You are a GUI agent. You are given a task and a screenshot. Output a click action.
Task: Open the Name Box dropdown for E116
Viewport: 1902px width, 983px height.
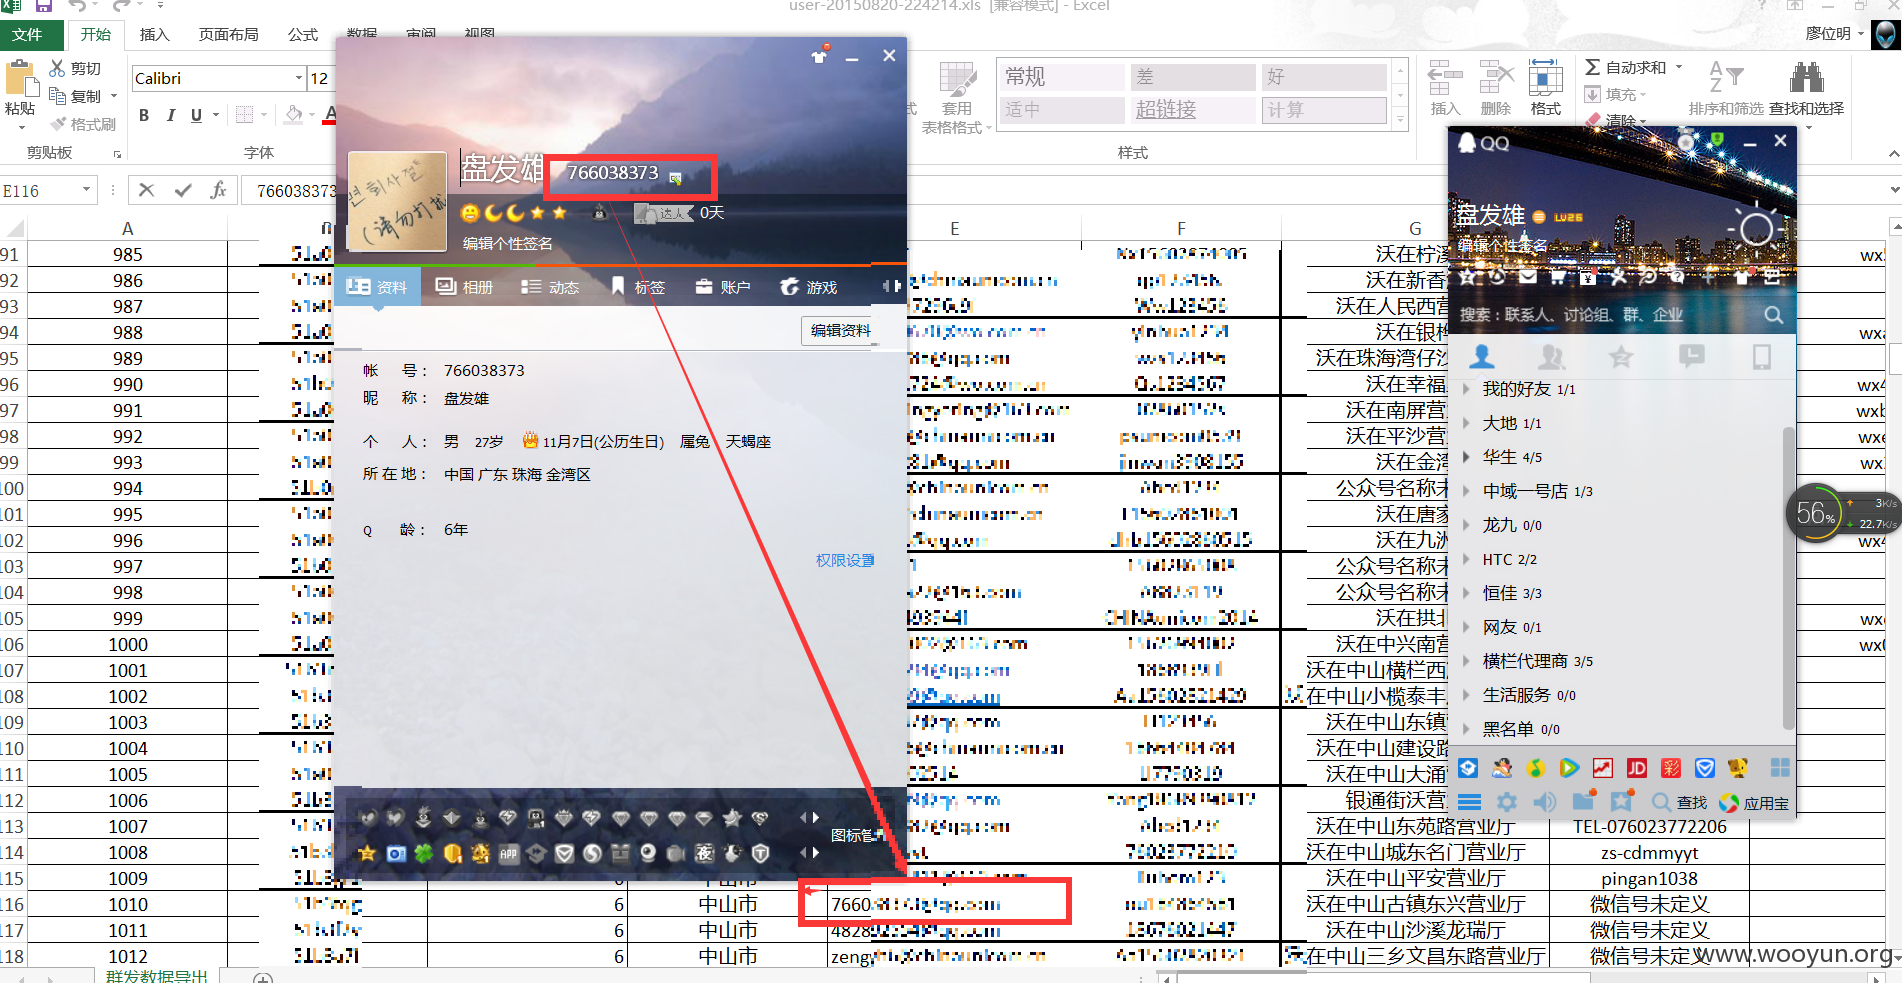pyautogui.click(x=86, y=190)
